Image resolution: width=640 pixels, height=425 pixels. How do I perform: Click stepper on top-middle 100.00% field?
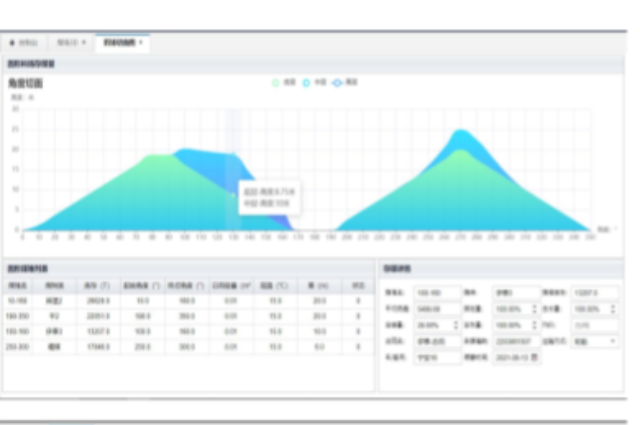coord(533,309)
